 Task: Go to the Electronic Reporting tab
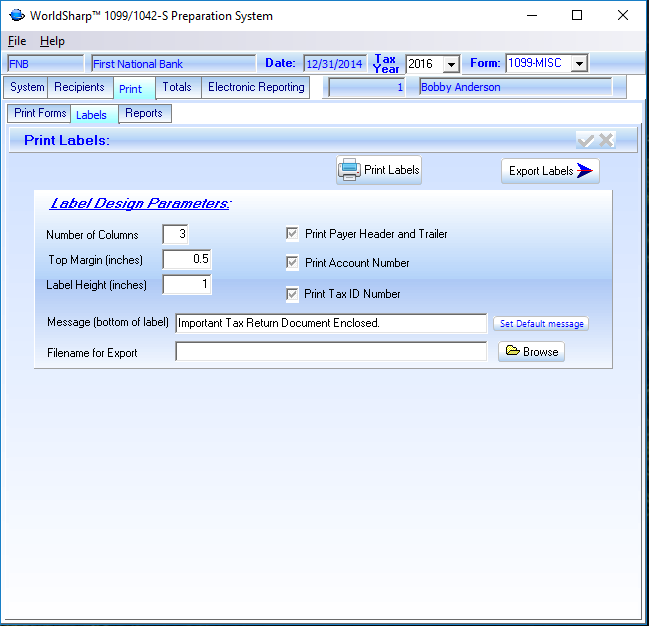coord(256,87)
